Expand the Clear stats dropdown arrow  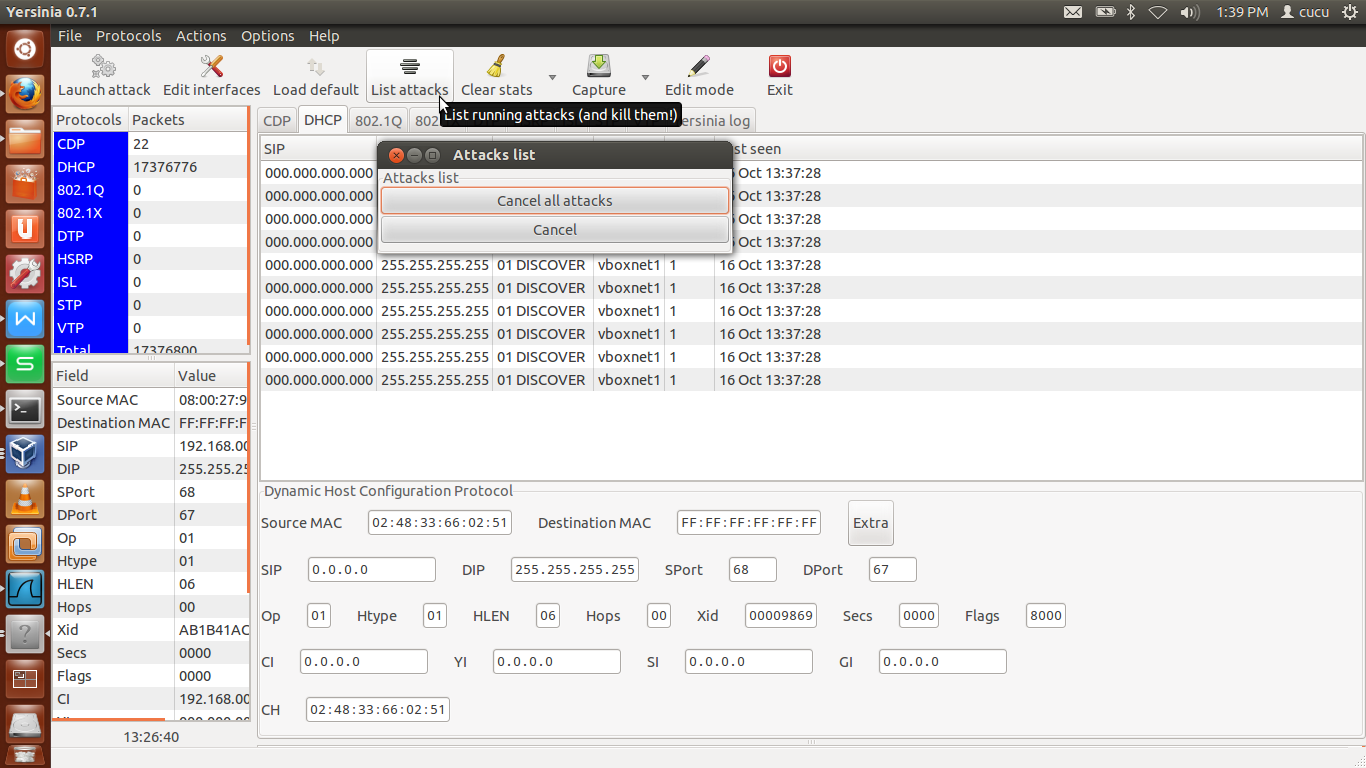(x=552, y=77)
